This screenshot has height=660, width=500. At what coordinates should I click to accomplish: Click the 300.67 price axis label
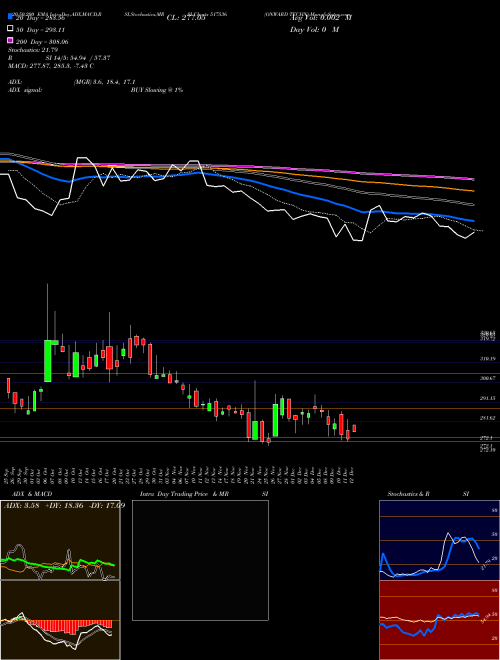coord(487,378)
